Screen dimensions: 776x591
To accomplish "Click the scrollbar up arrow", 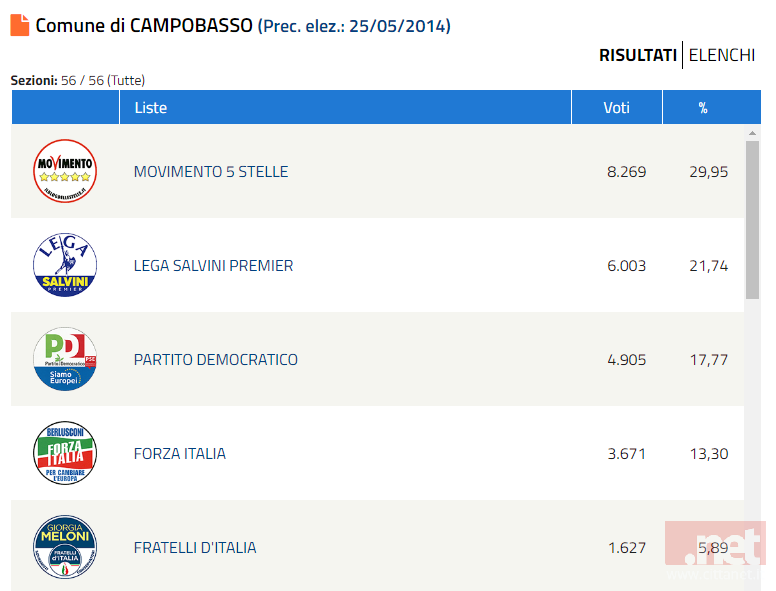I will 752,133.
